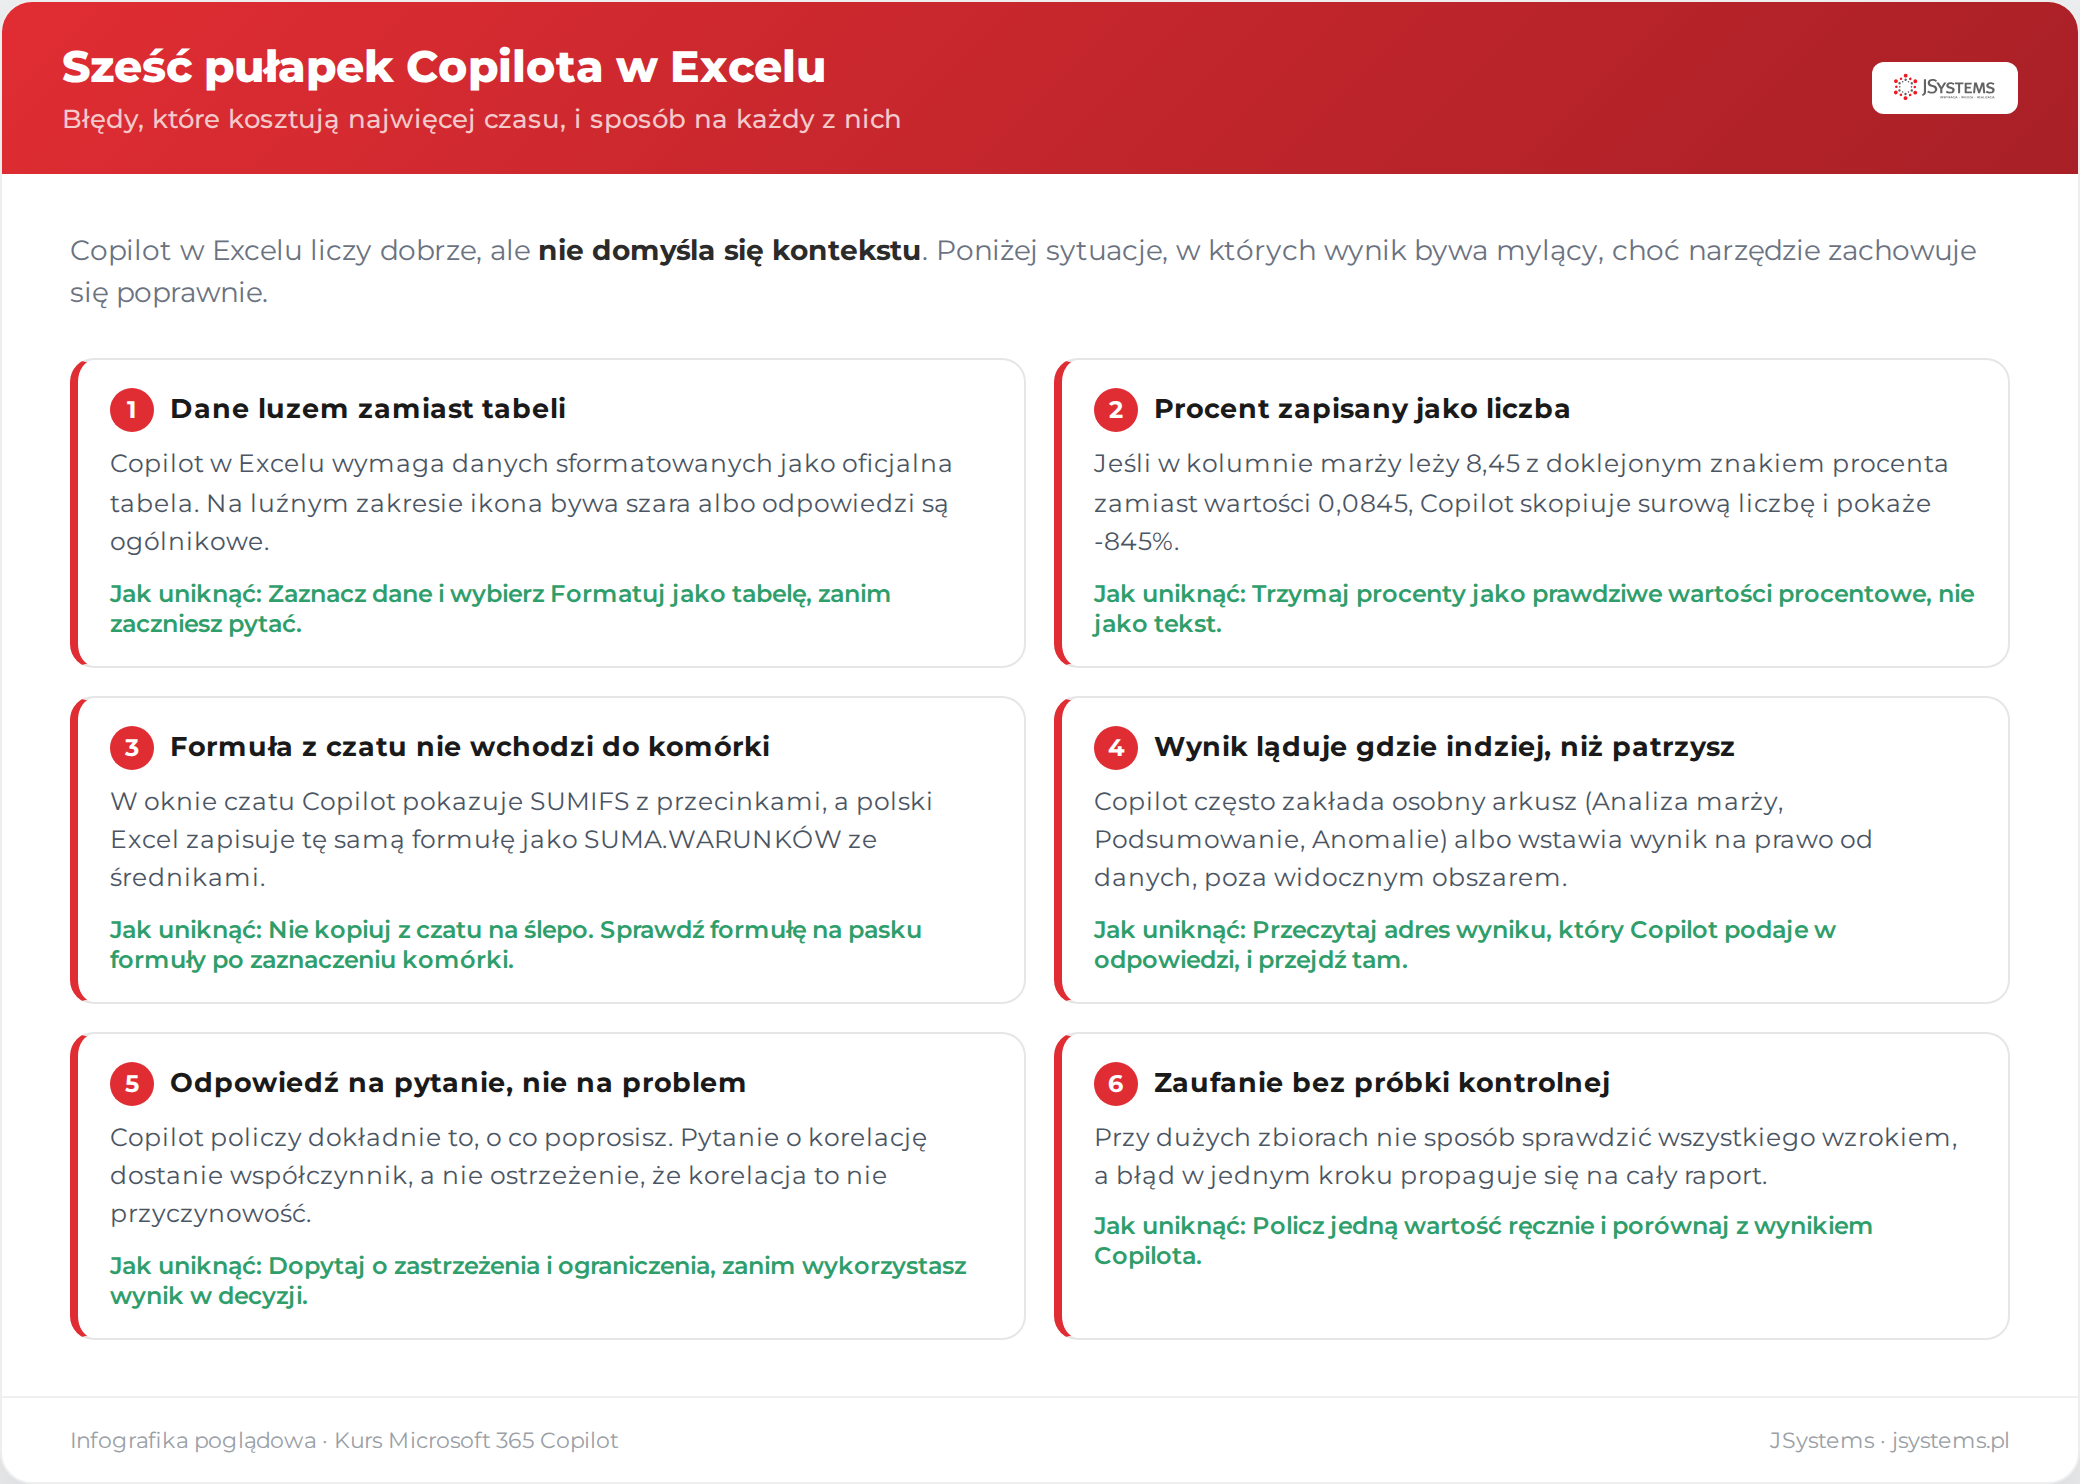Click paragraph starting "Jeśli w kolumnie marży"
Screen dimensions: 2080x1484
pyautogui.click(x=1521, y=503)
